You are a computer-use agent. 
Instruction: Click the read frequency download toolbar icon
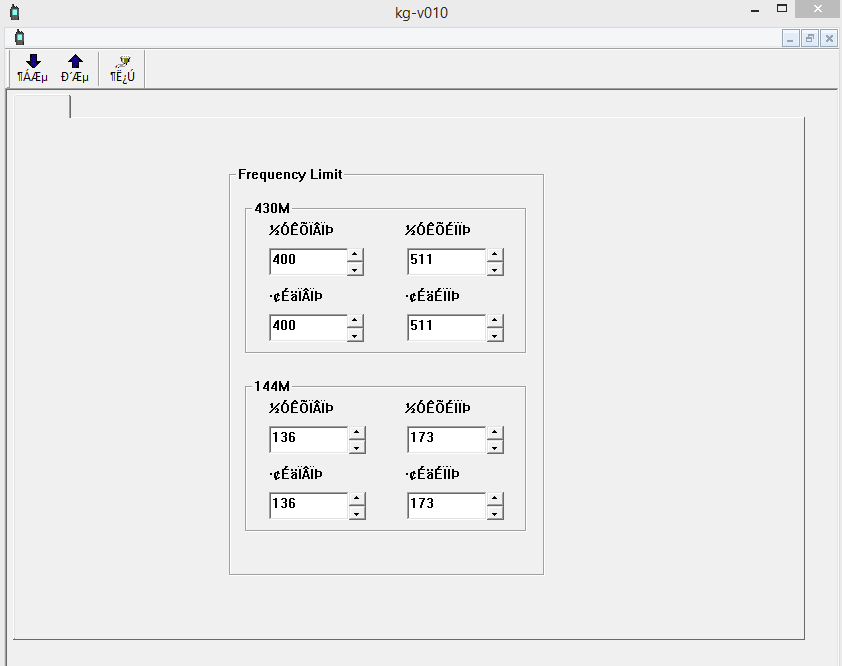click(33, 68)
